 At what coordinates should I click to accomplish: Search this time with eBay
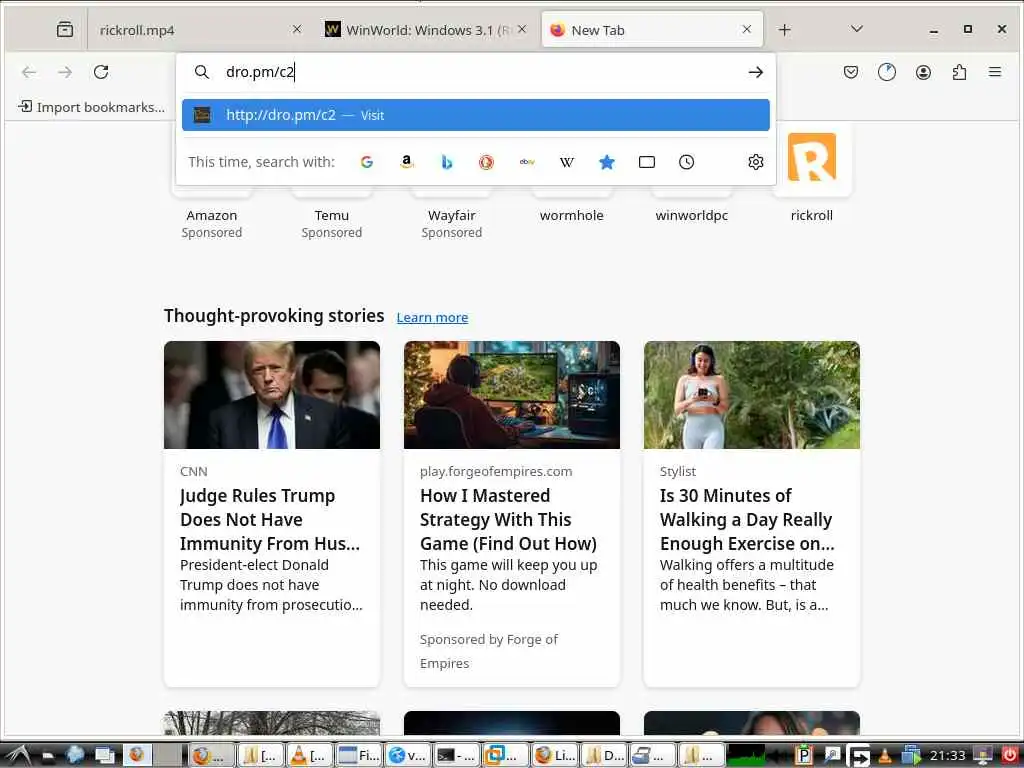(x=527, y=162)
